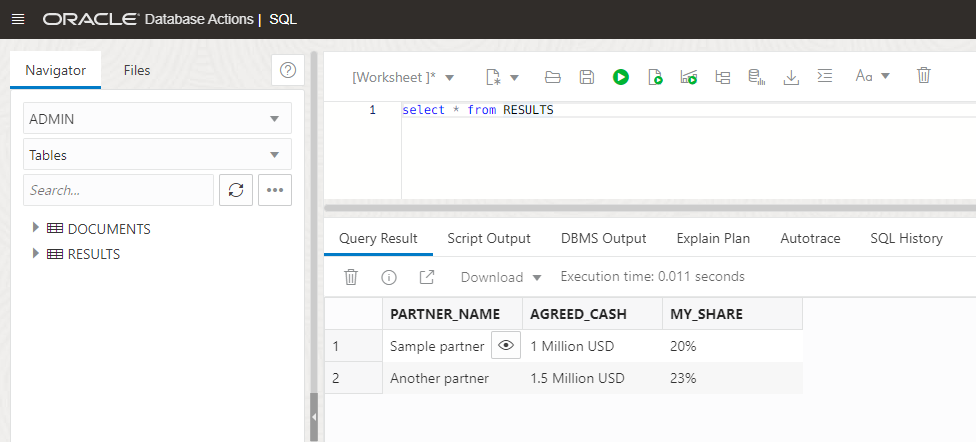
Task: Click the execution time text
Action: tap(652, 276)
